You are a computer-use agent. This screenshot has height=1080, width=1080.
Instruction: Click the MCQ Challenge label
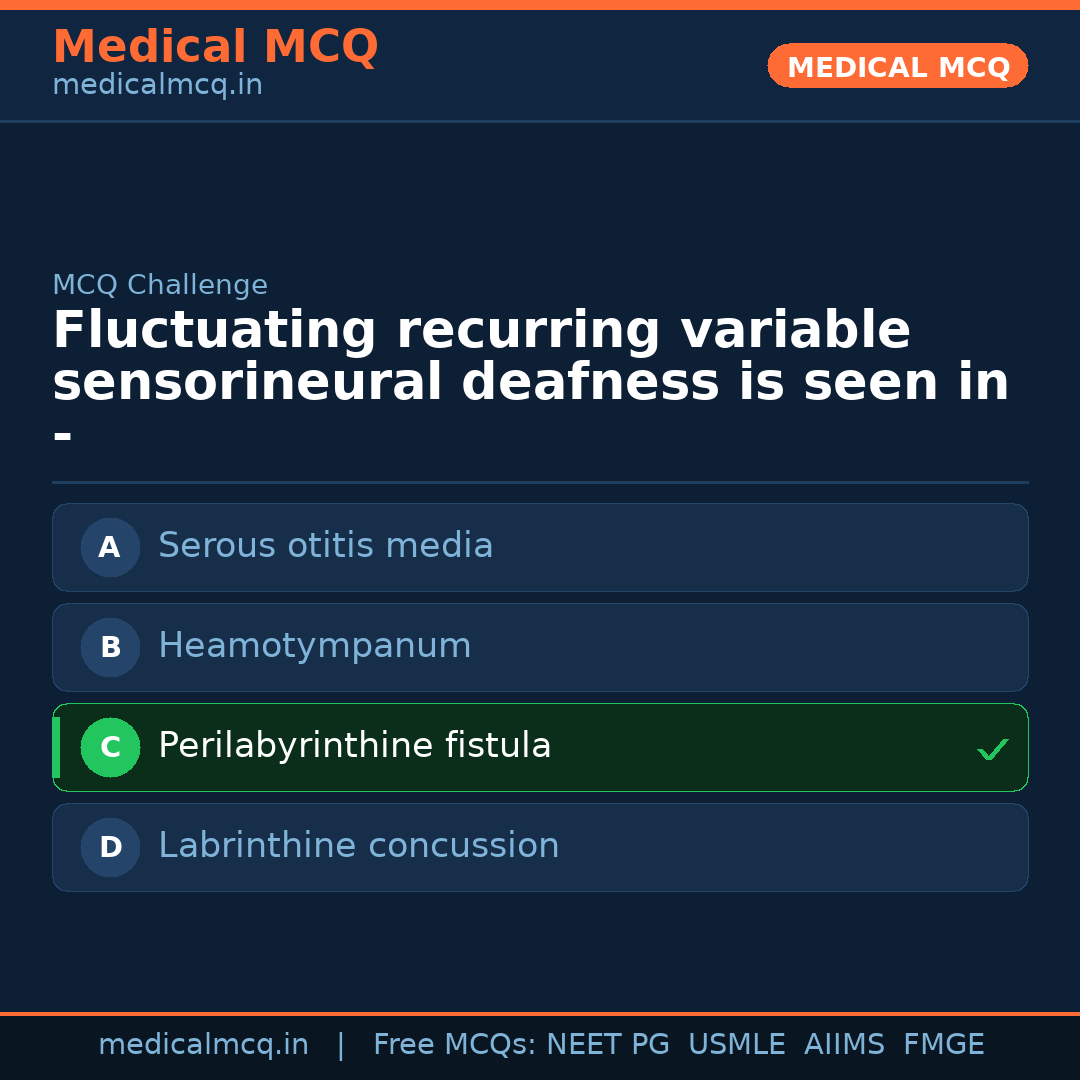tap(160, 285)
